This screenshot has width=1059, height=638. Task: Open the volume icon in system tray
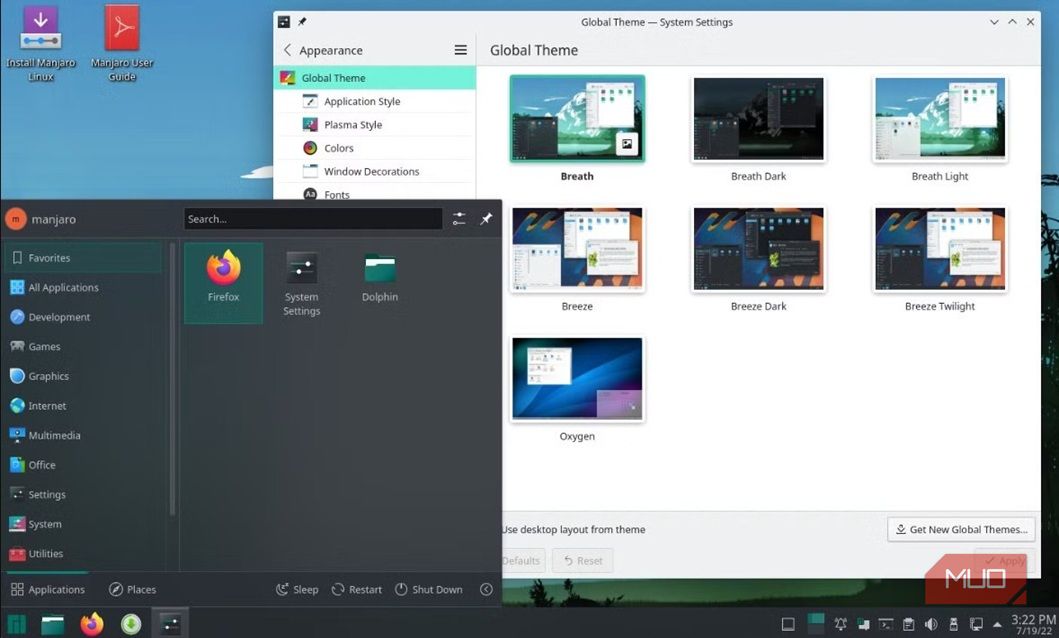click(x=931, y=624)
